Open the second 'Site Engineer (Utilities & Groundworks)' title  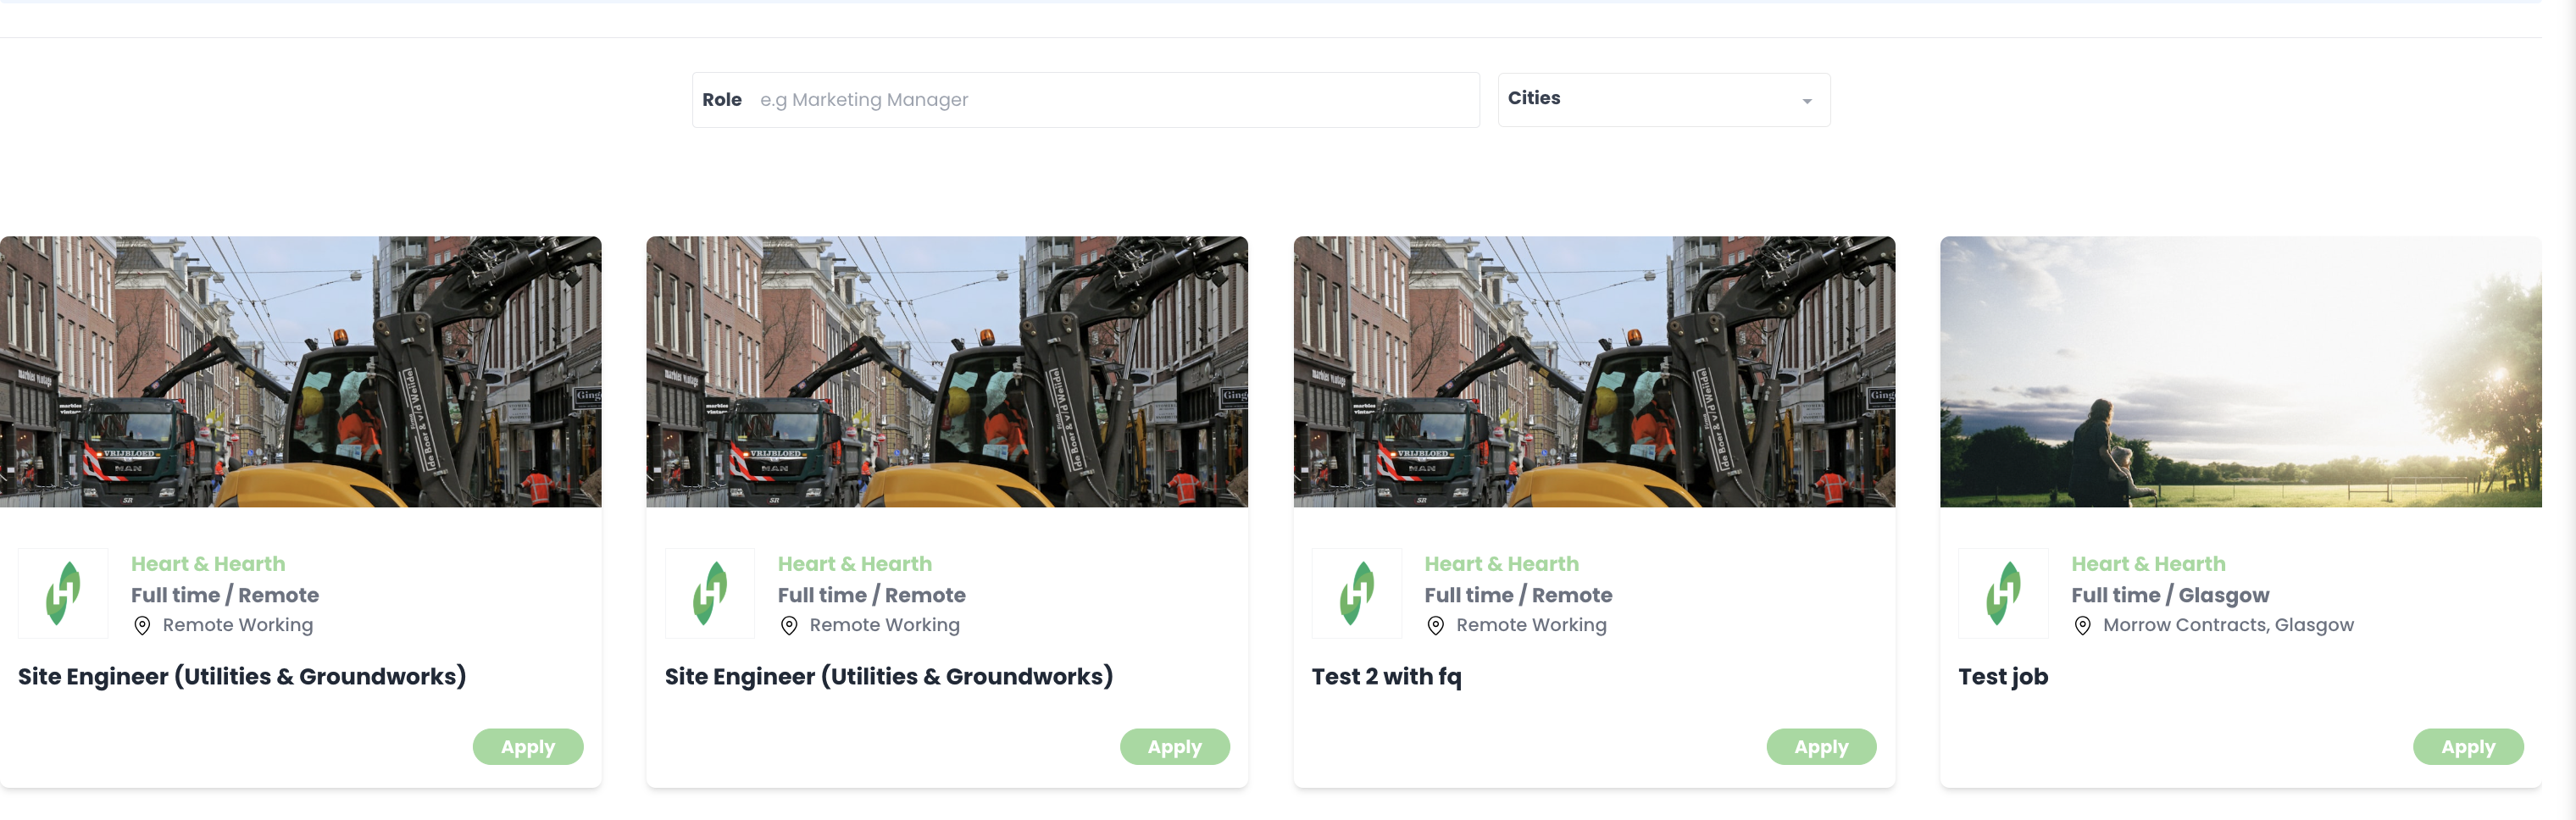point(889,677)
